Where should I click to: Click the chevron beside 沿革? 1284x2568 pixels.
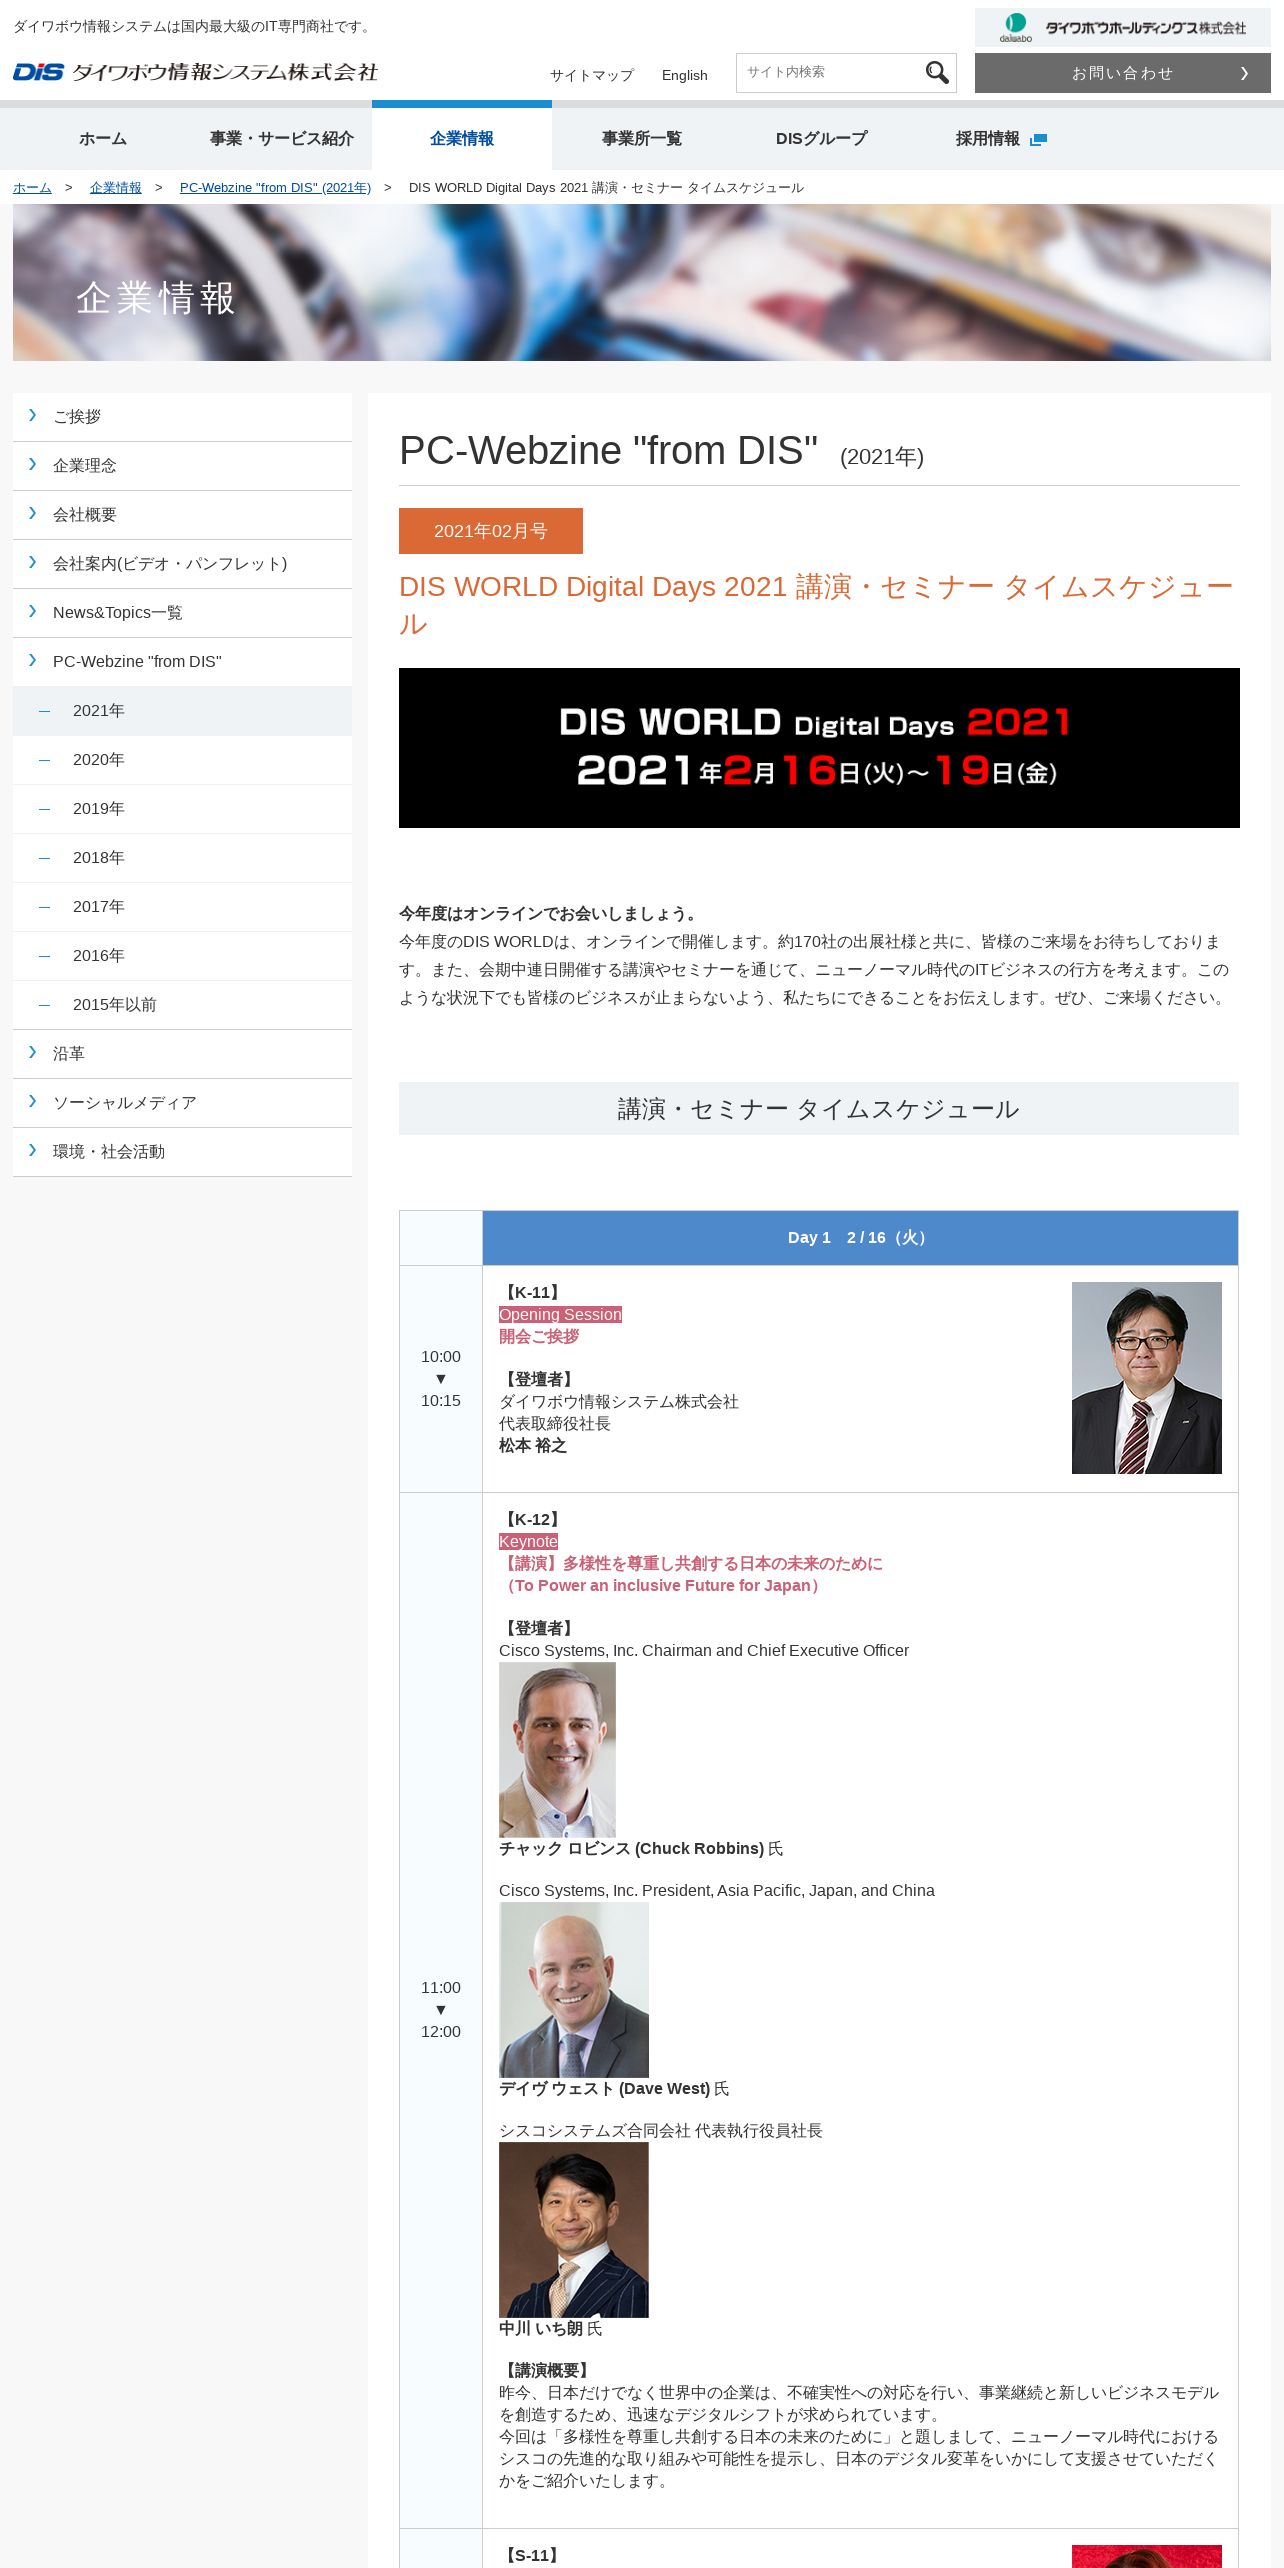(32, 1052)
